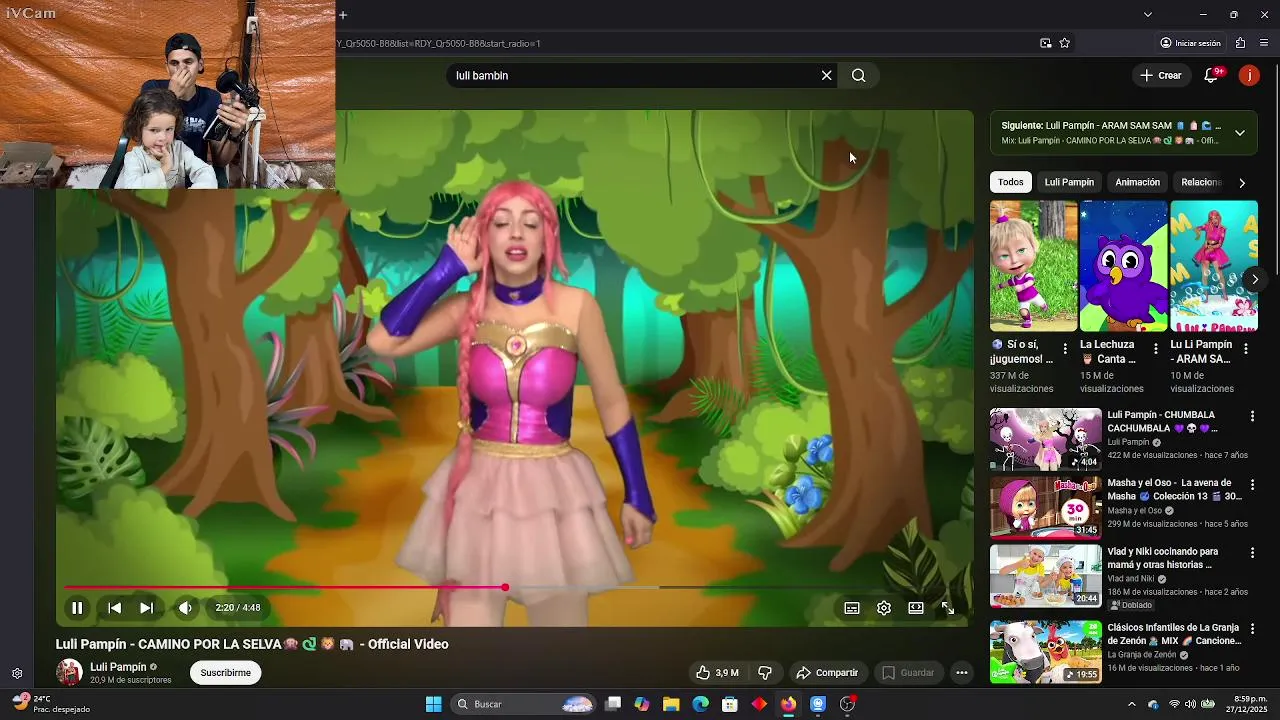Viewport: 1280px width, 720px height.
Task: Skip to the next video
Action: (x=146, y=608)
